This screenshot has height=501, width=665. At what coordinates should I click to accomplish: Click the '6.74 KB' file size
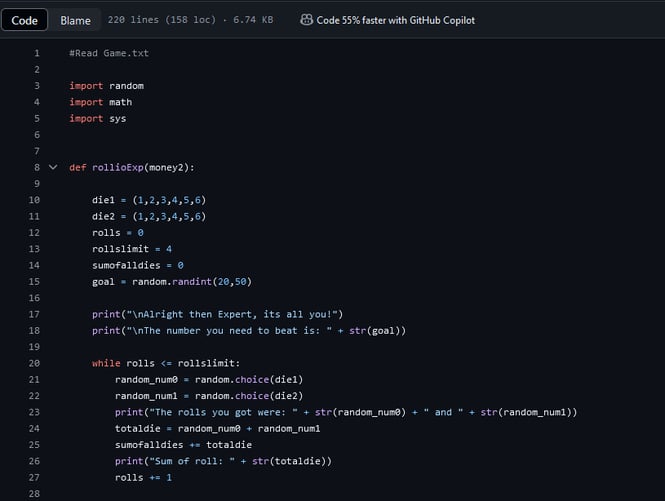click(x=253, y=20)
